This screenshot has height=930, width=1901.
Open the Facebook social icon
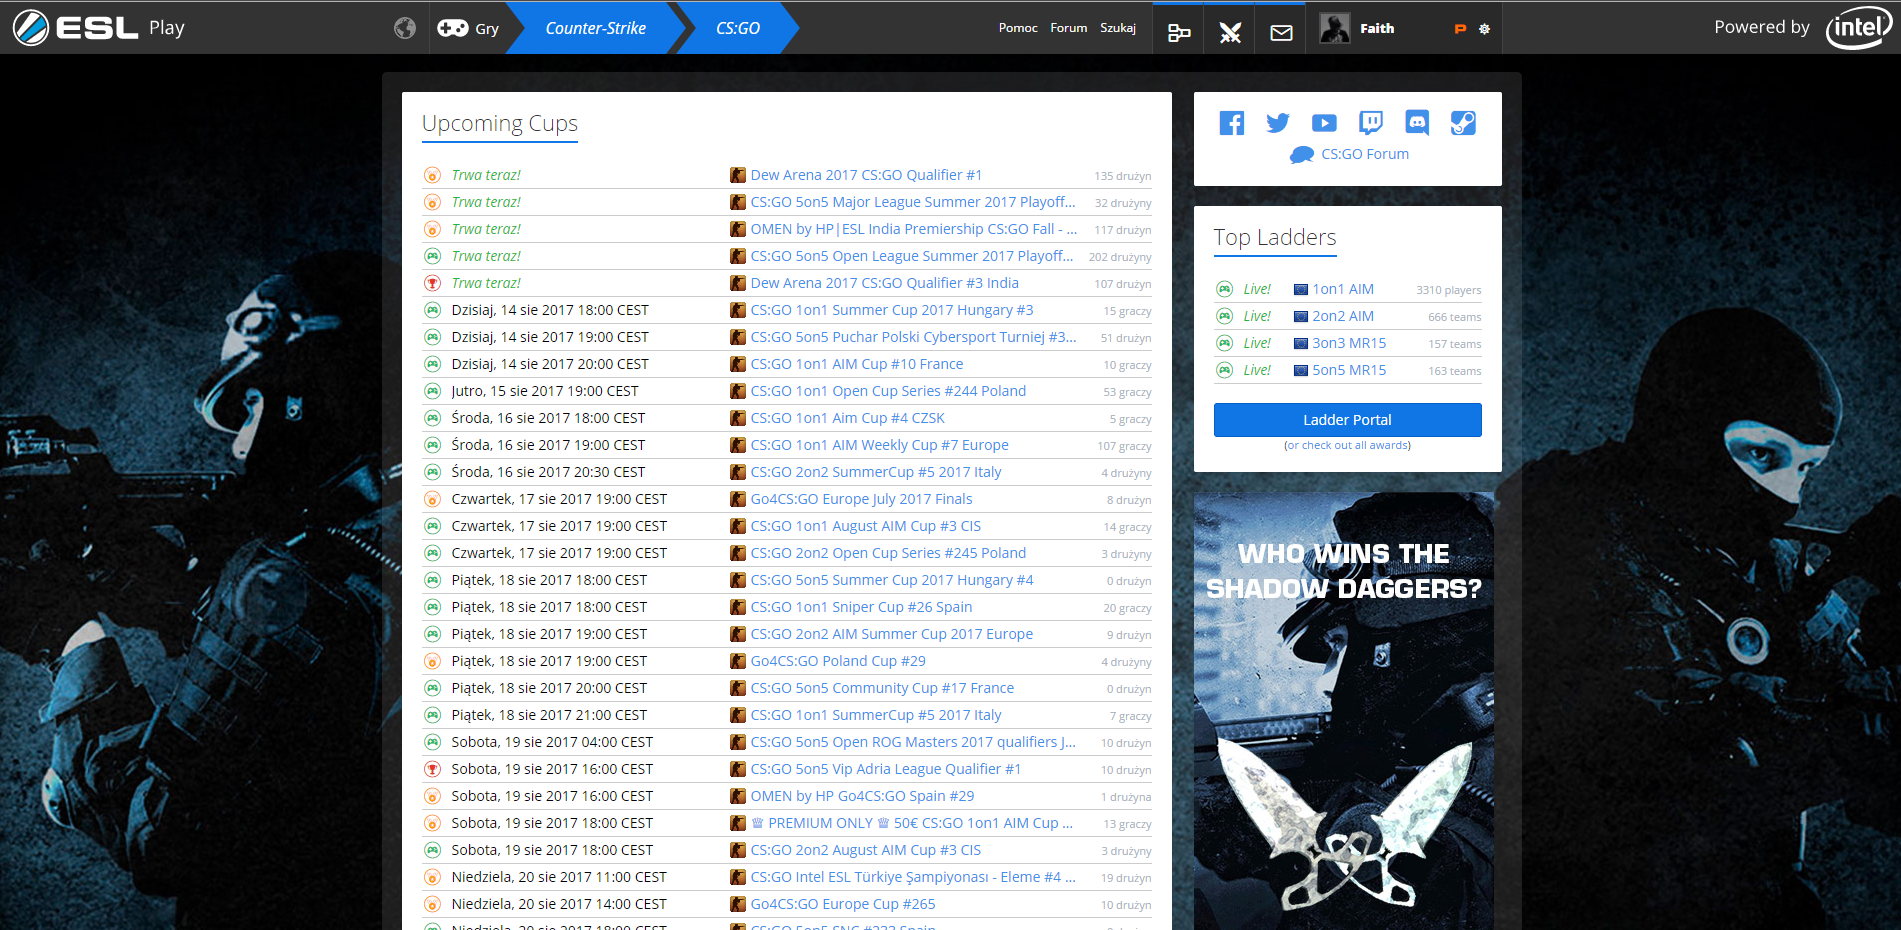tap(1232, 123)
